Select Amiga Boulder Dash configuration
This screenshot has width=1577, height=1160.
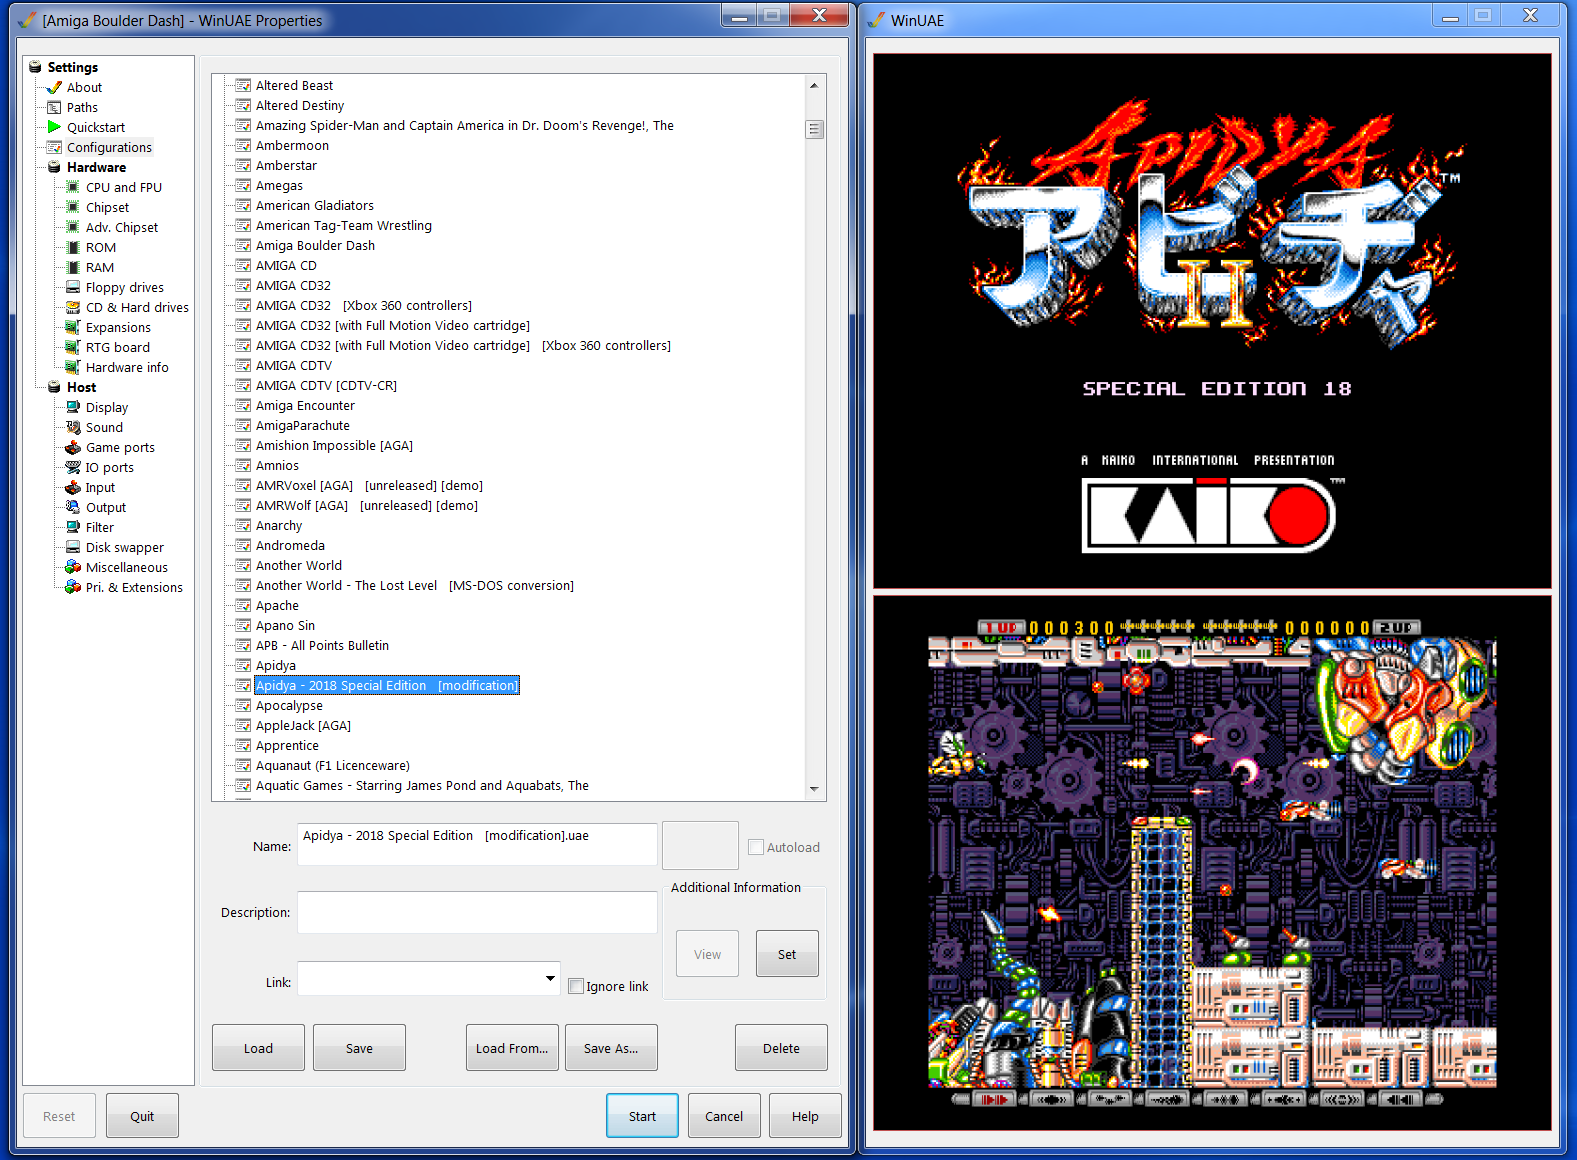click(x=315, y=245)
